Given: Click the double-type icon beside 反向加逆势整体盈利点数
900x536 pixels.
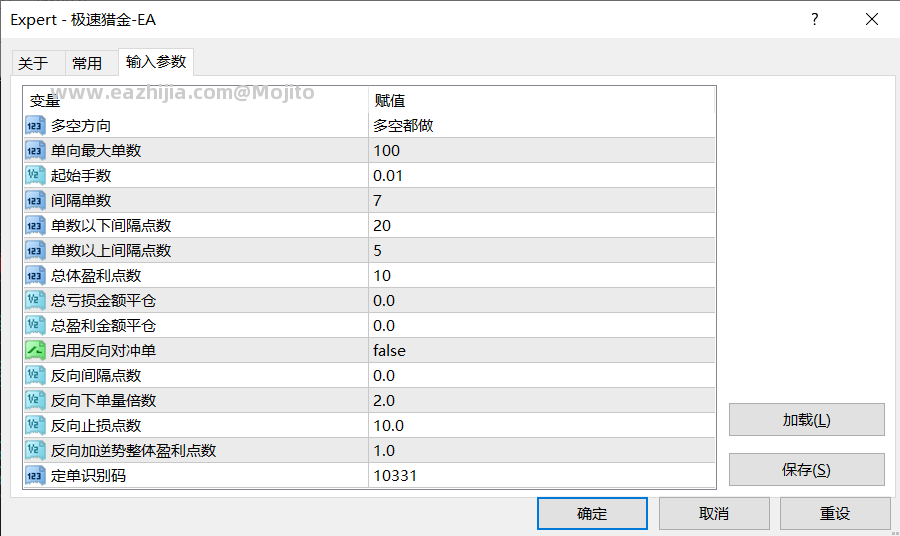Looking at the screenshot, I should (35, 450).
